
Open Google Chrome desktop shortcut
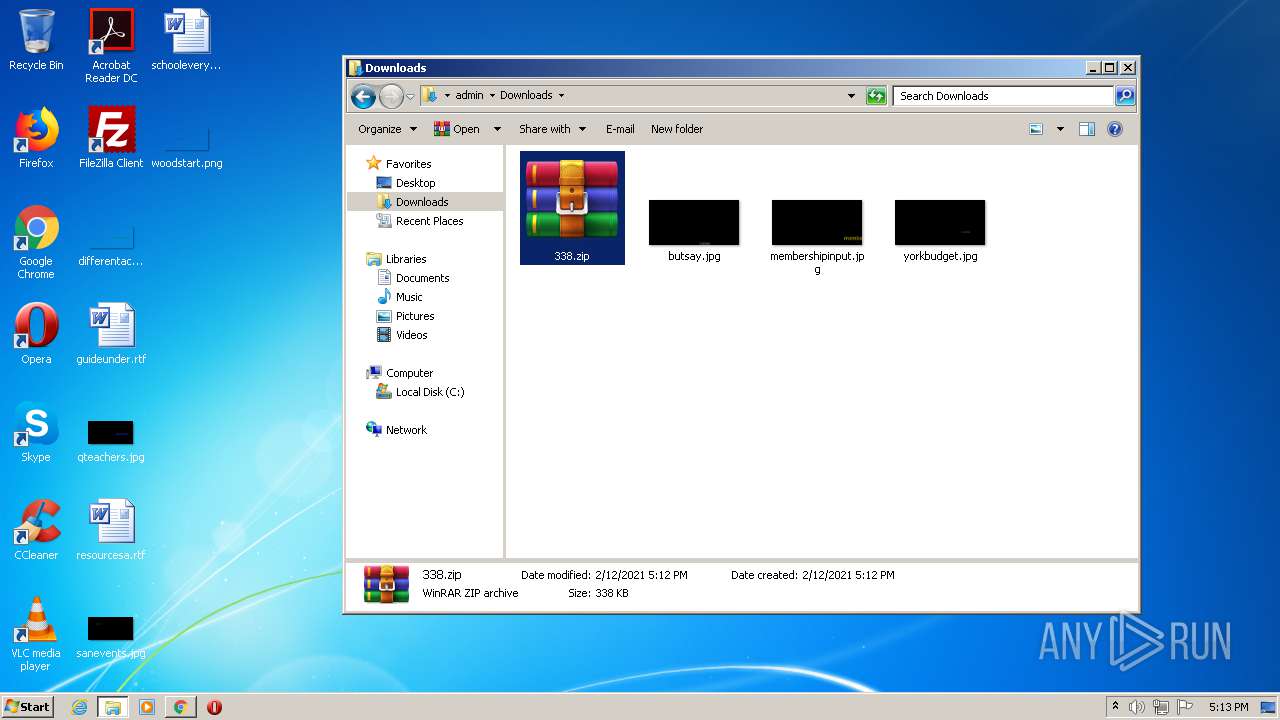pyautogui.click(x=36, y=242)
